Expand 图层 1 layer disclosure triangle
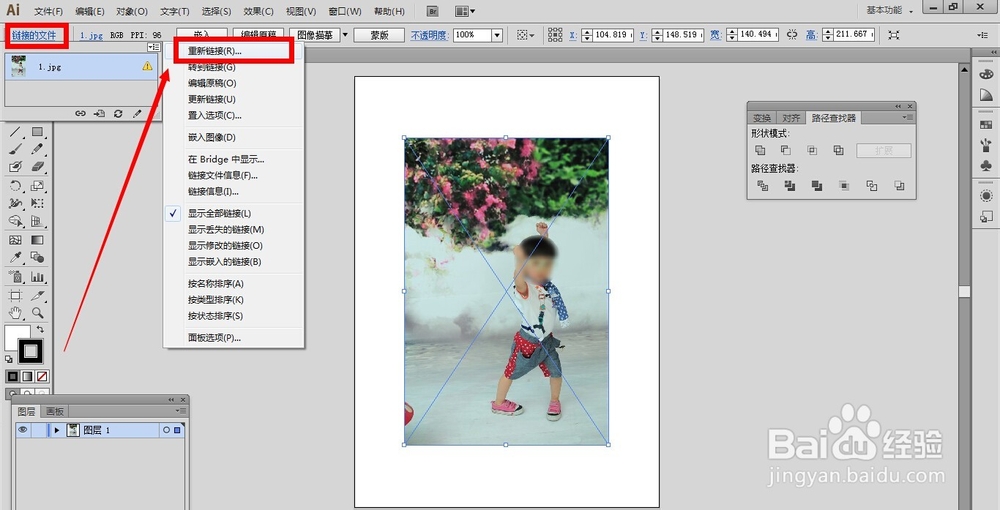The image size is (1000, 510). [x=57, y=430]
